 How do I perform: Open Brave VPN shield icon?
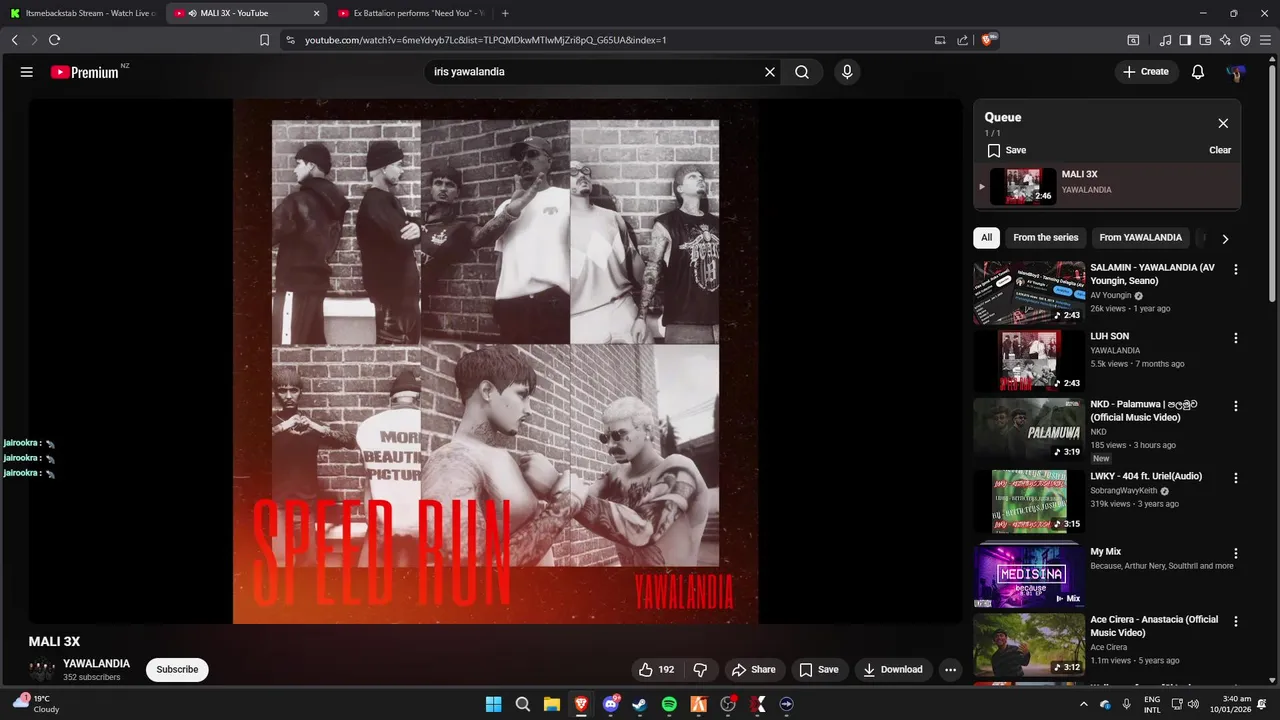point(1245,40)
